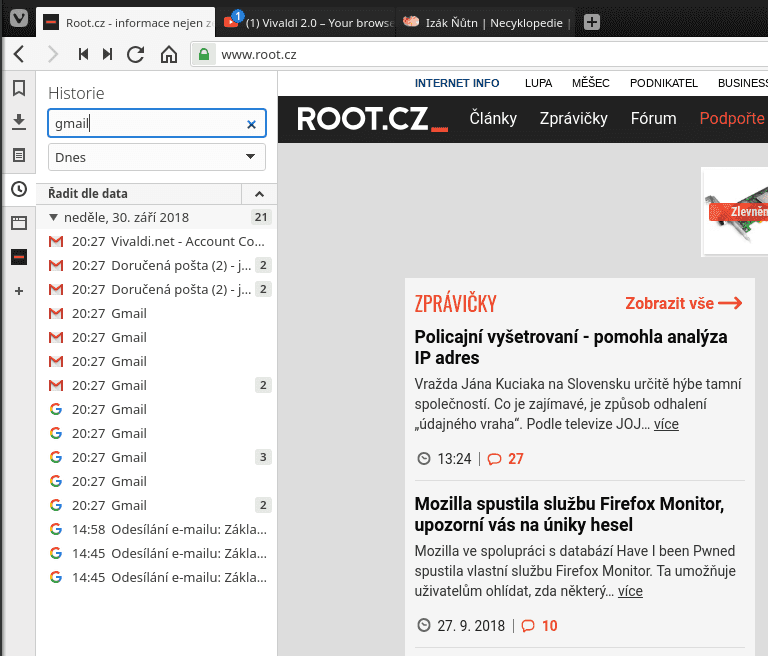Go to the home page
Image resolution: width=768 pixels, height=656 pixels.
click(169, 54)
